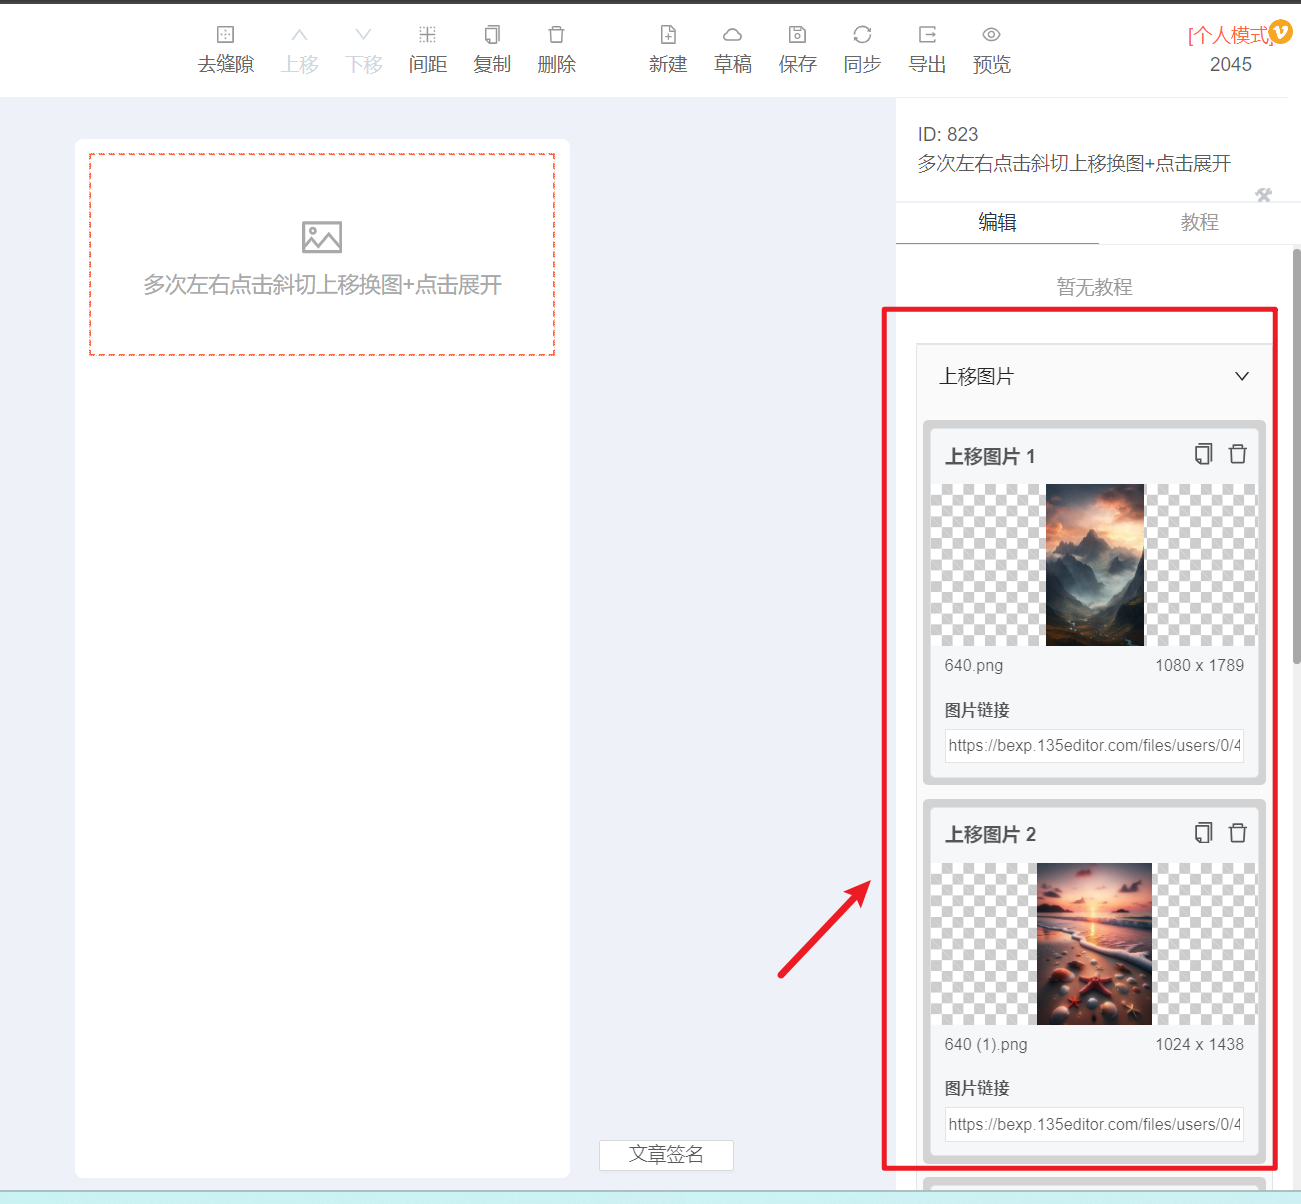
Task: Click the 上移图片 2 beach thumbnail
Action: coord(1094,944)
